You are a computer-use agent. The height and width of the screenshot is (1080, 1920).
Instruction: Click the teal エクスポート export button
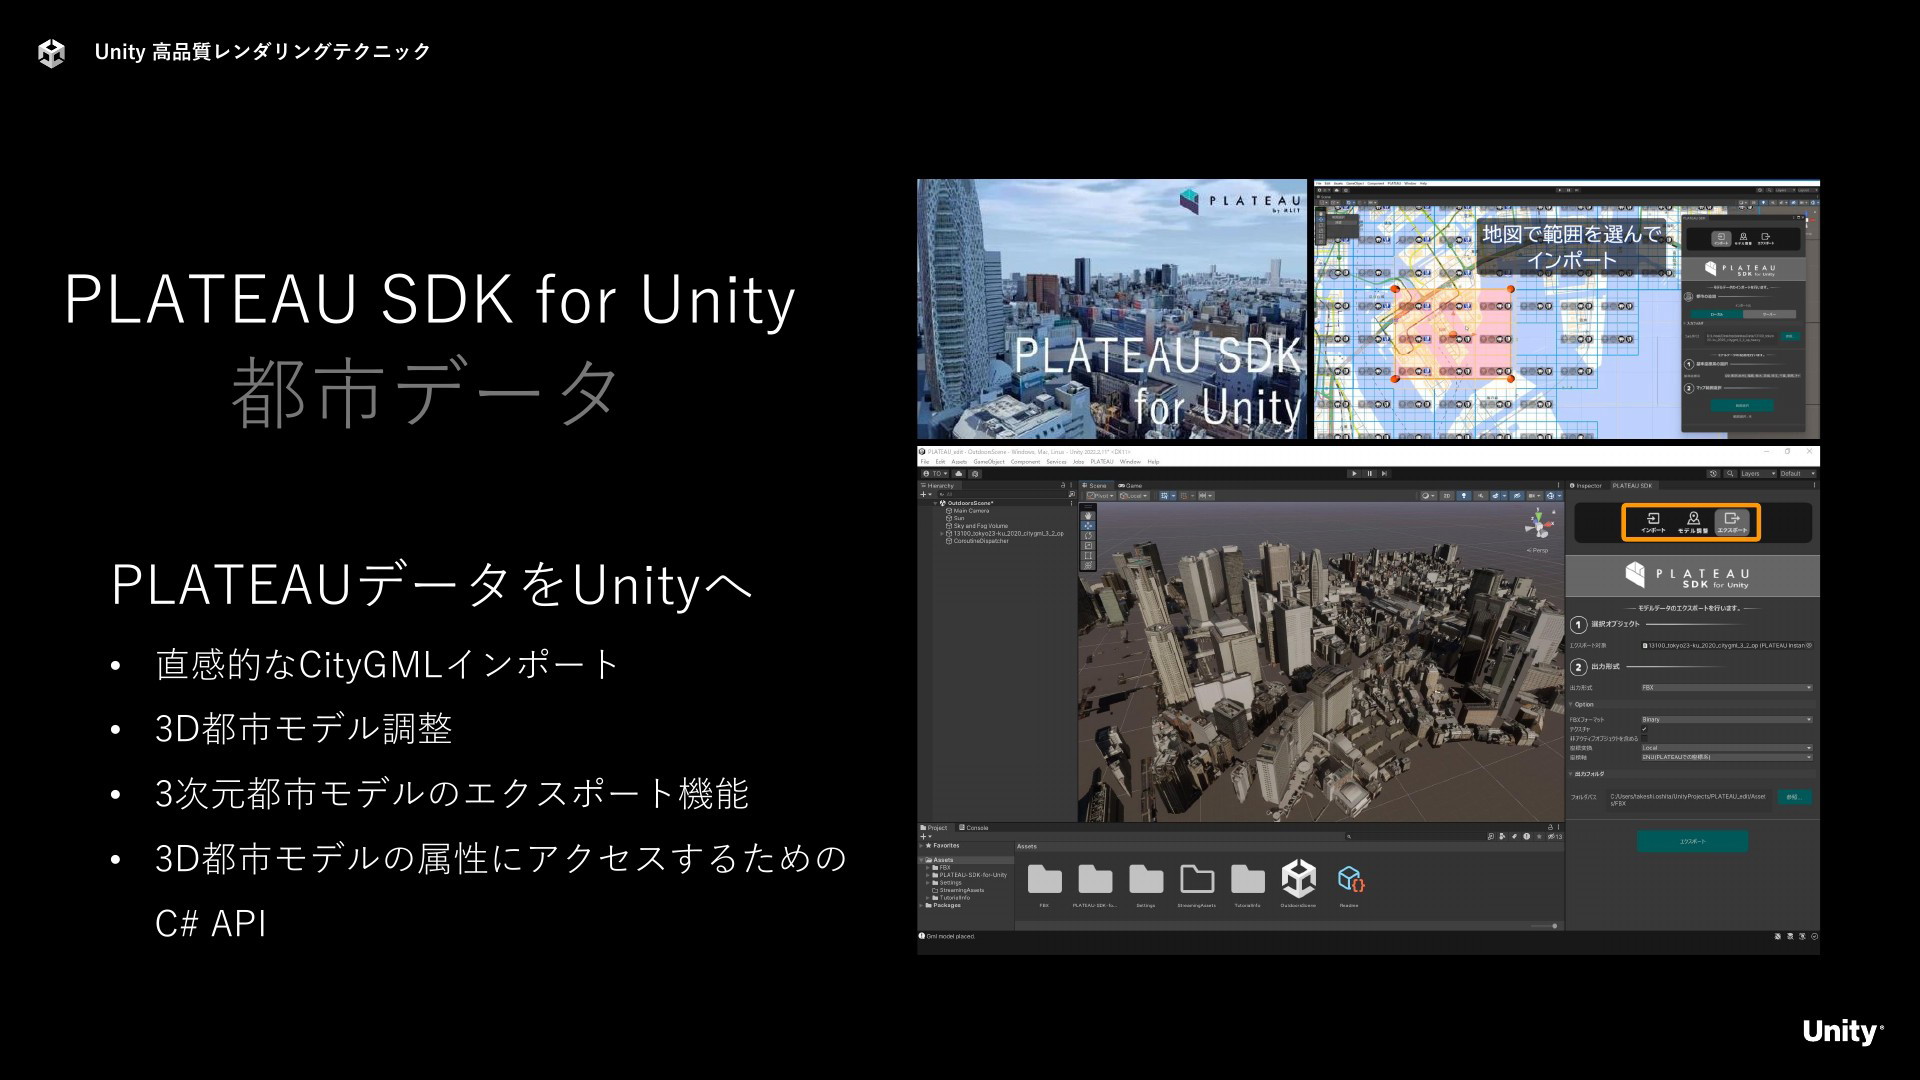(1692, 841)
